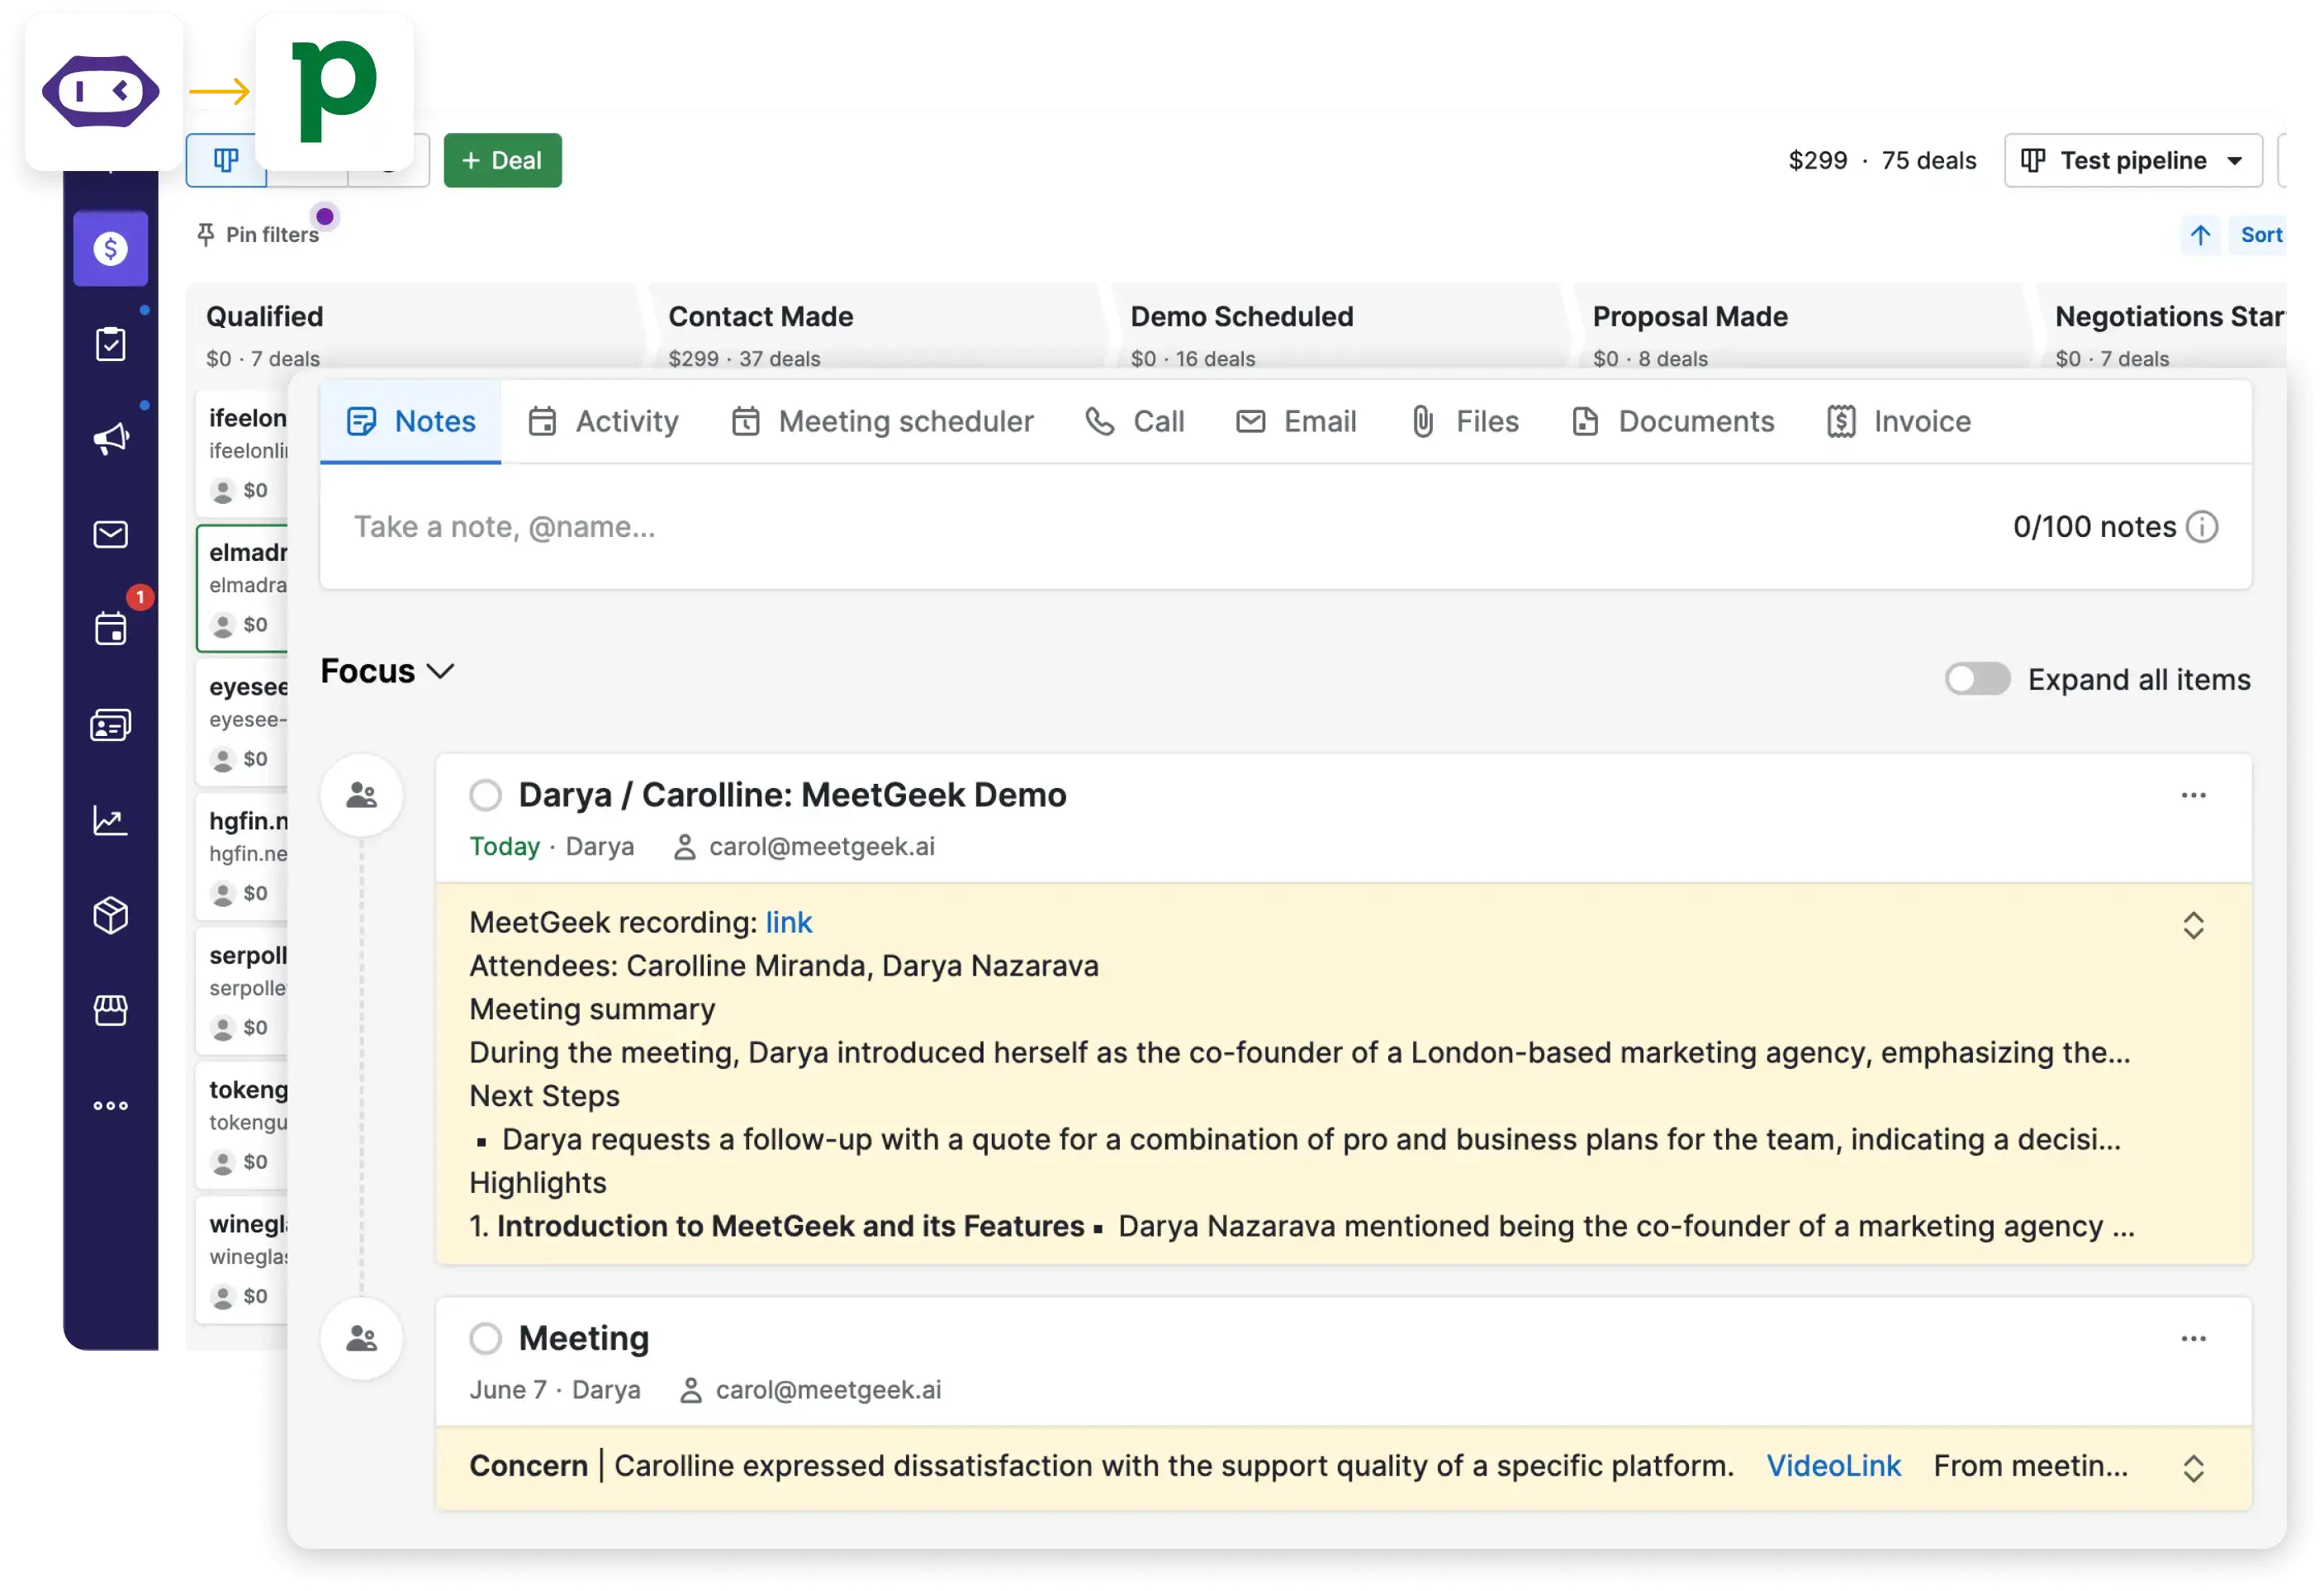This screenshot has width=2324, height=1591.
Task: Open the Email inbox envelope icon
Action: 110,533
